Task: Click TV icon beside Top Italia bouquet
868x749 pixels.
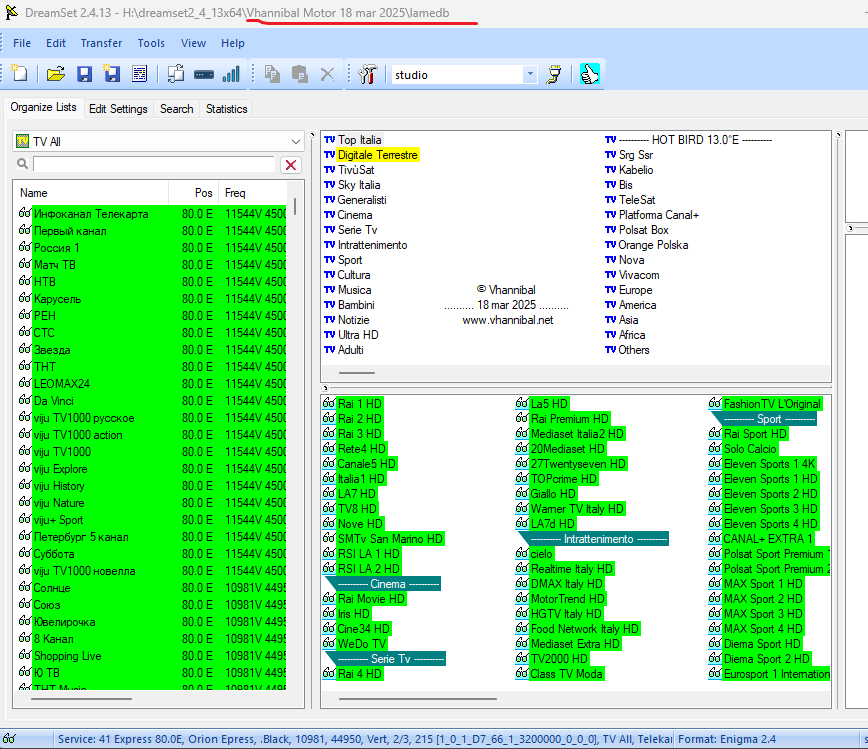Action: pos(329,140)
